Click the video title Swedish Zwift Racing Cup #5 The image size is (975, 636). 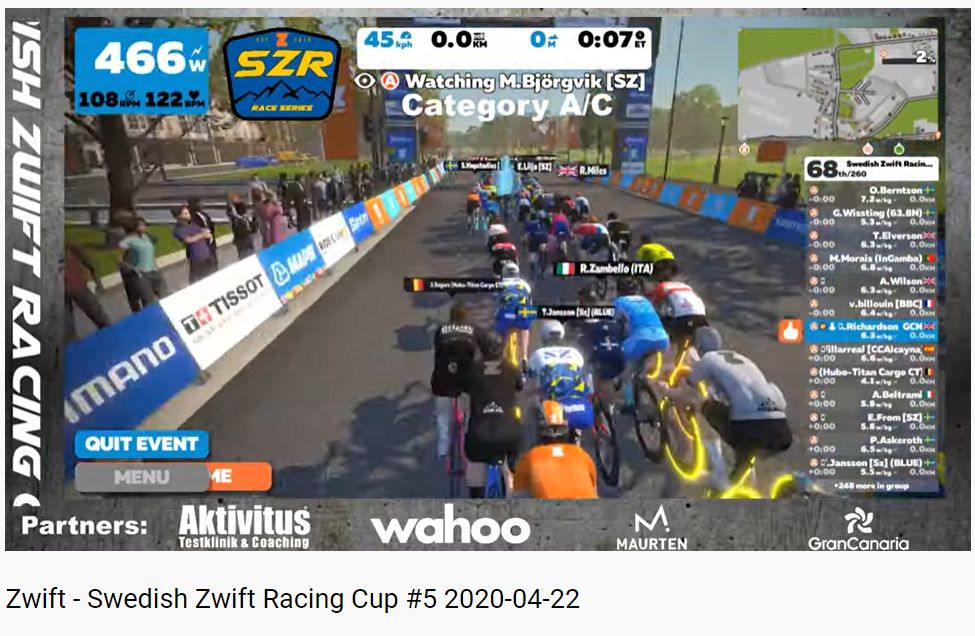(293, 599)
